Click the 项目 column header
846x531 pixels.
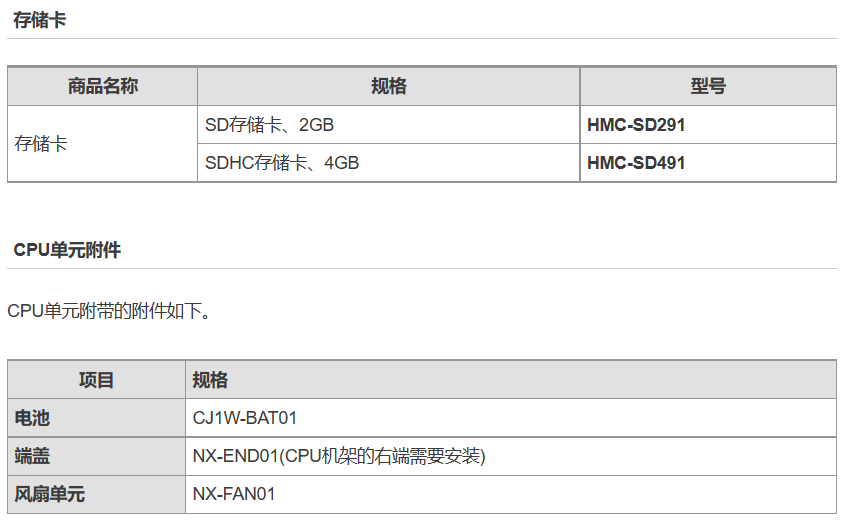pyautogui.click(x=97, y=380)
